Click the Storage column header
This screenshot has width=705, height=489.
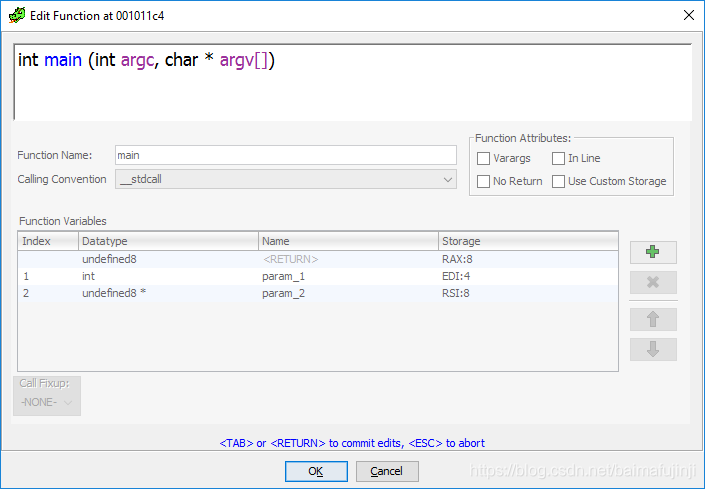click(x=528, y=241)
